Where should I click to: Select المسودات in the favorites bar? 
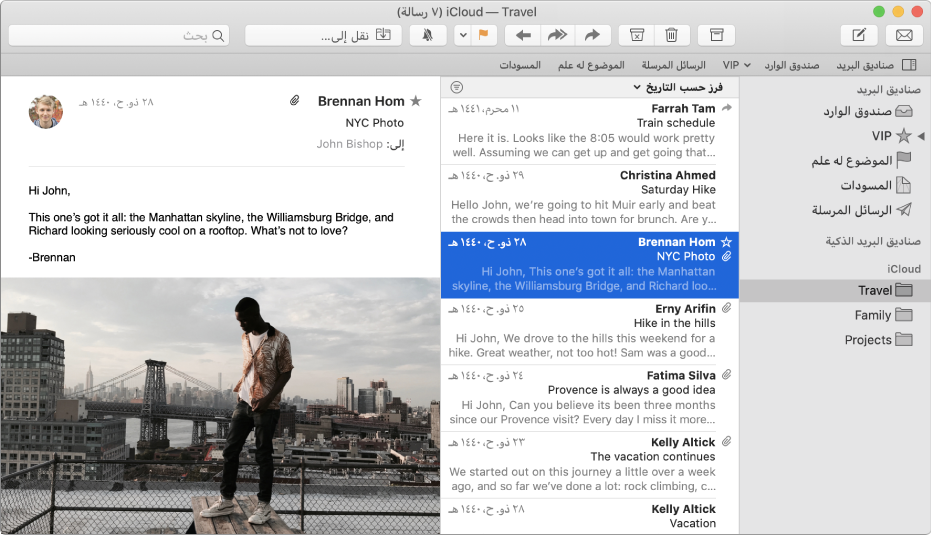pos(520,65)
